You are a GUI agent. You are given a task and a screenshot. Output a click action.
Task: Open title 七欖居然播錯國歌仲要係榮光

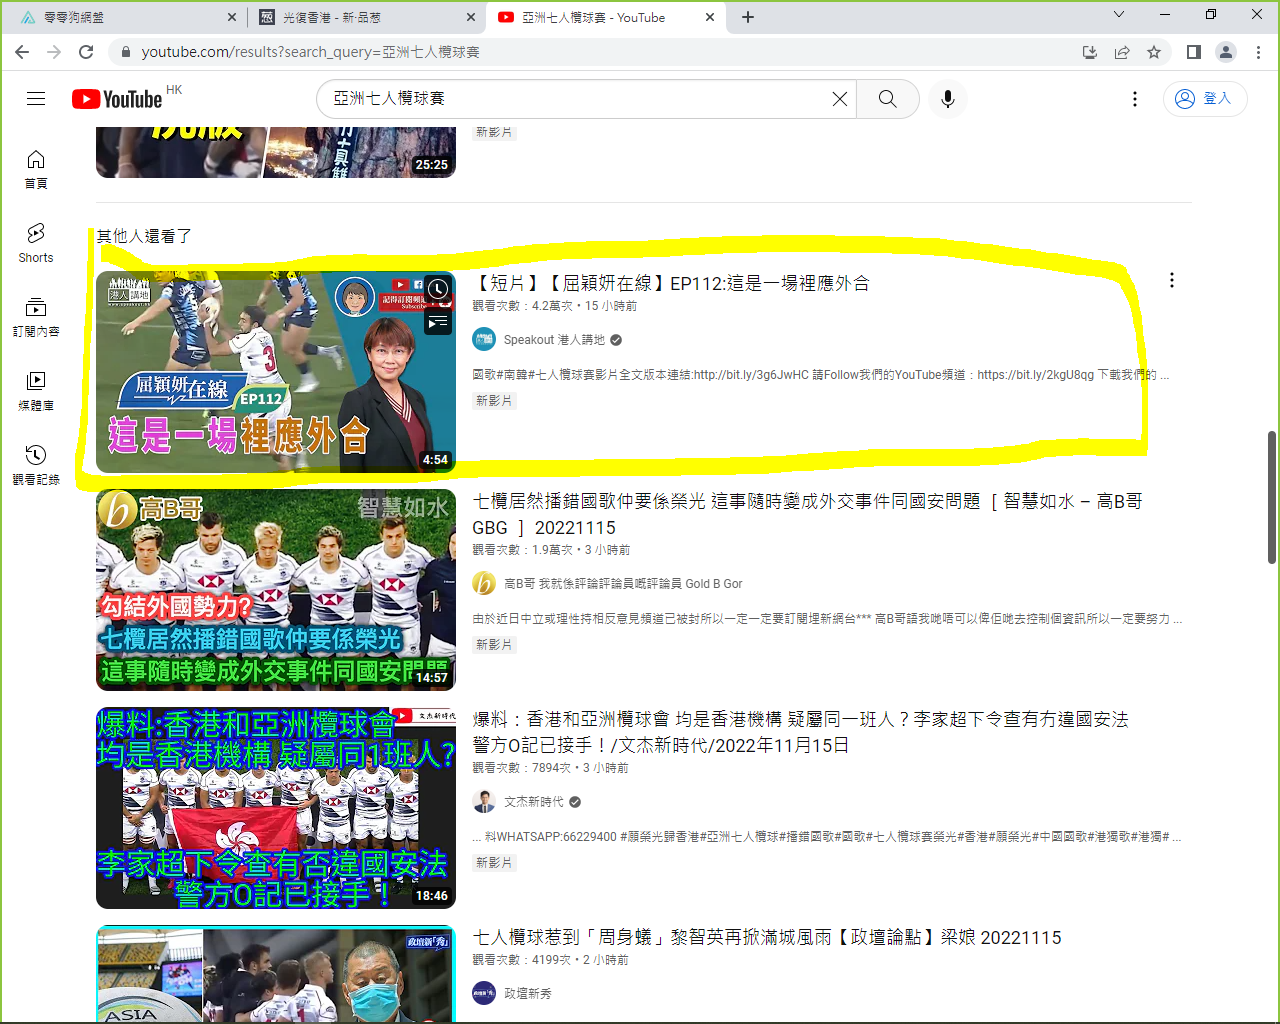click(x=807, y=514)
